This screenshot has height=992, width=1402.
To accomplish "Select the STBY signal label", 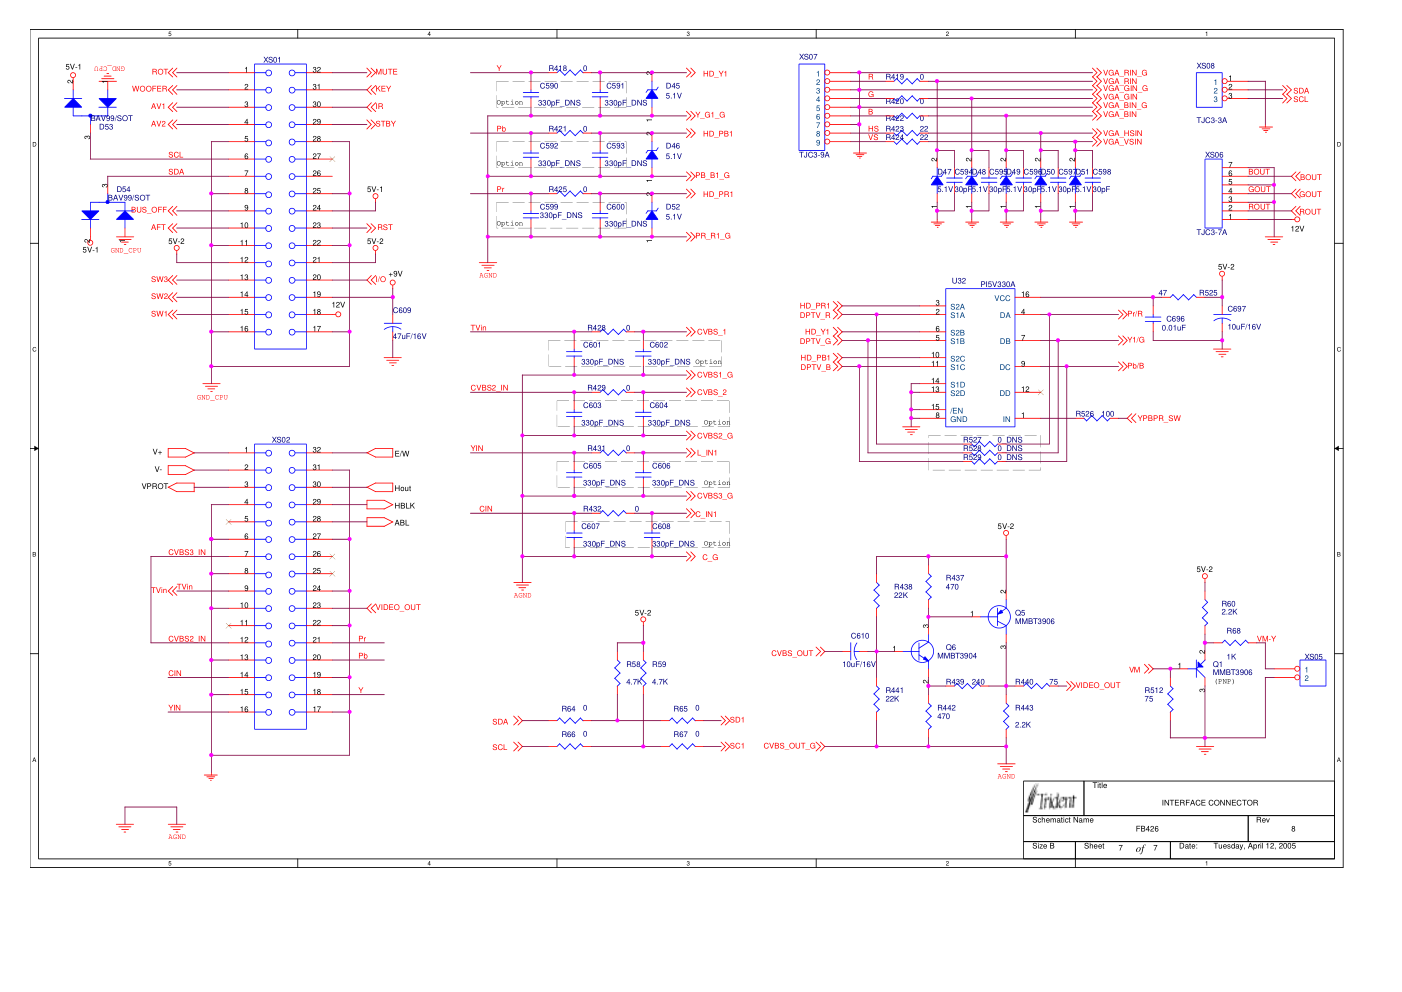I will [x=385, y=124].
